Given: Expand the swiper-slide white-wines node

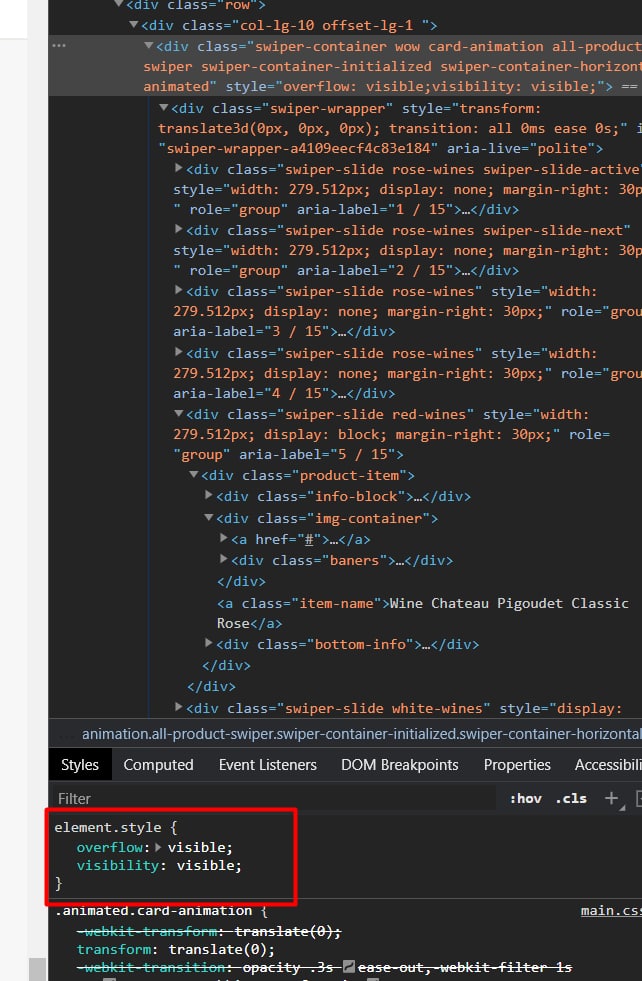Looking at the screenshot, I should point(178,708).
